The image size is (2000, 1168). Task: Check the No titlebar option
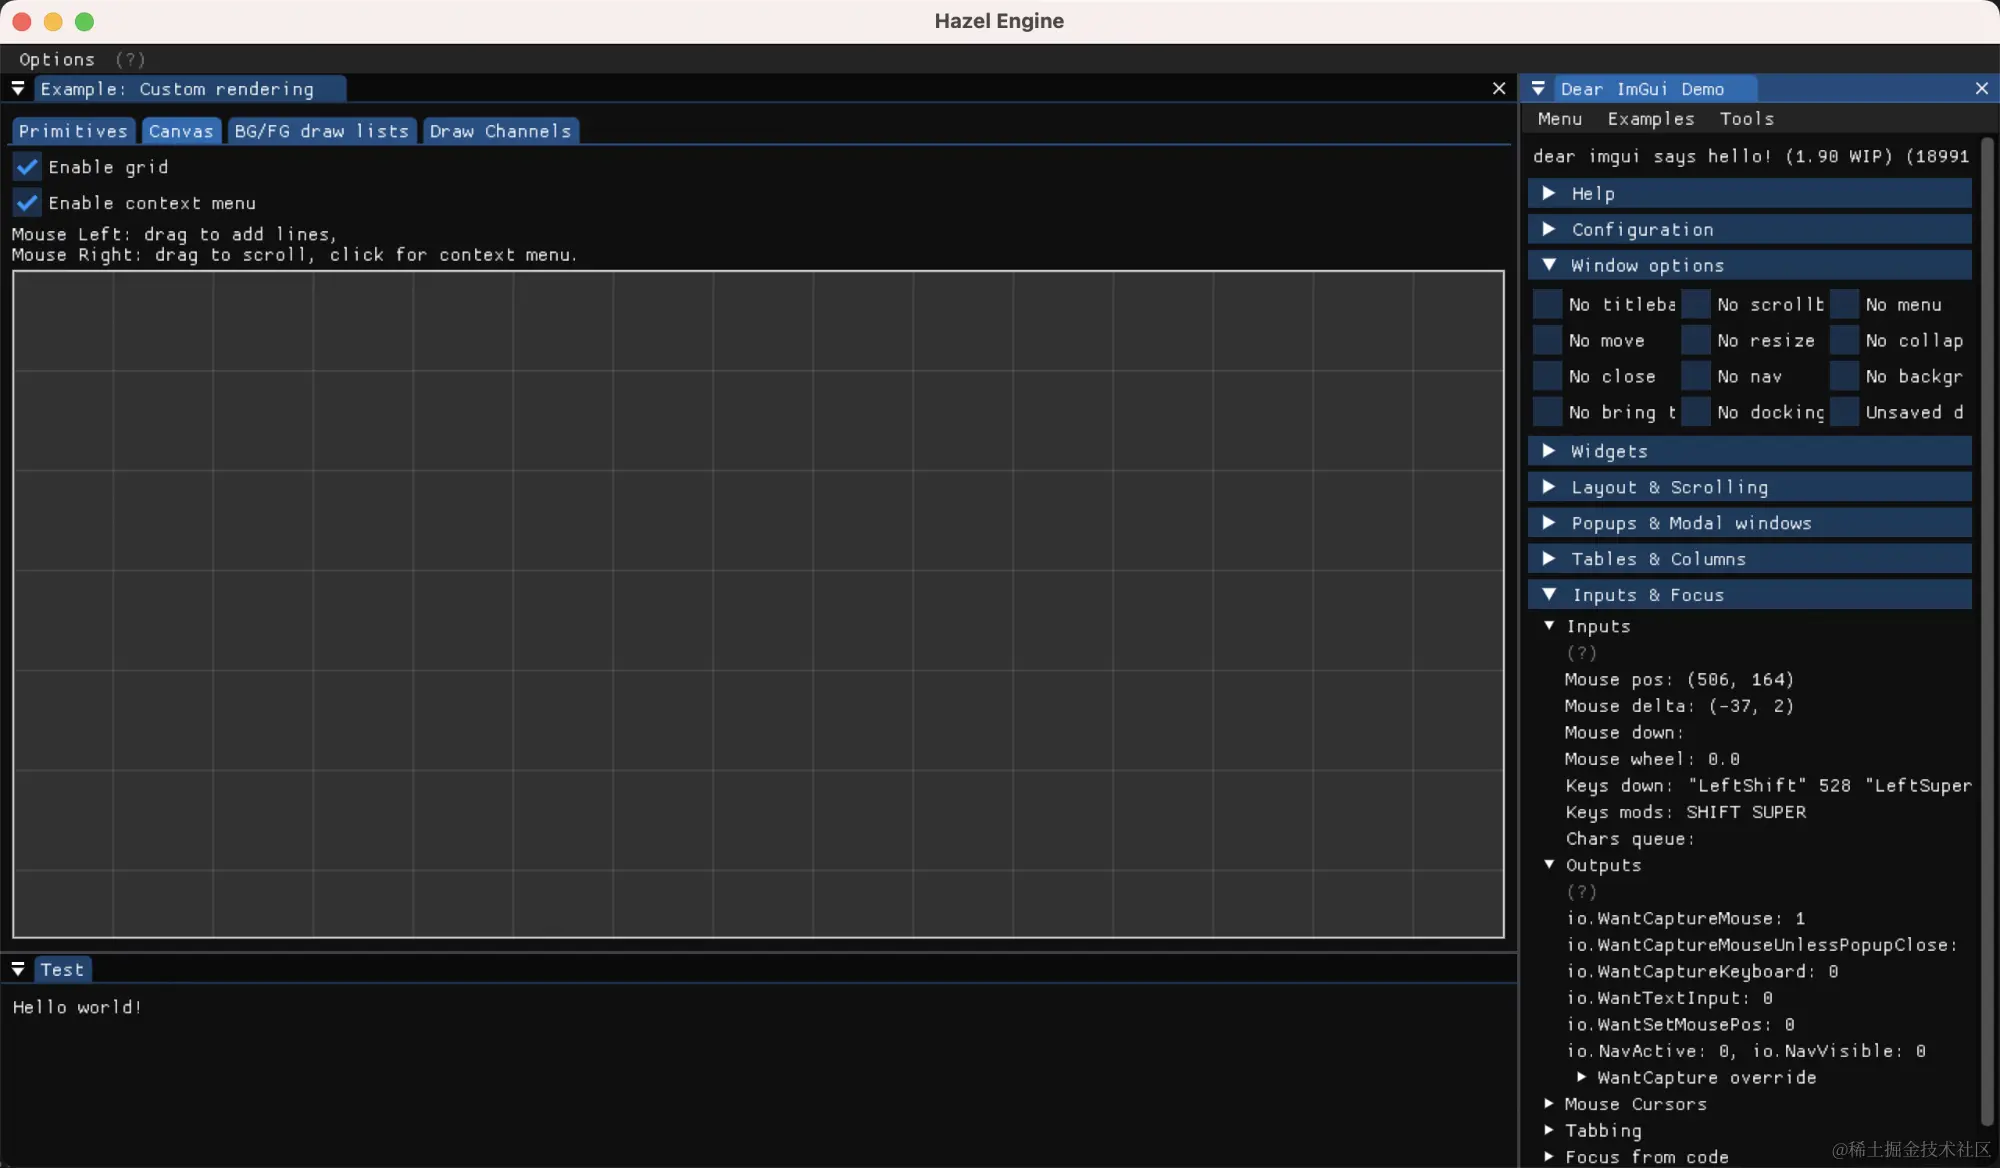1547,304
